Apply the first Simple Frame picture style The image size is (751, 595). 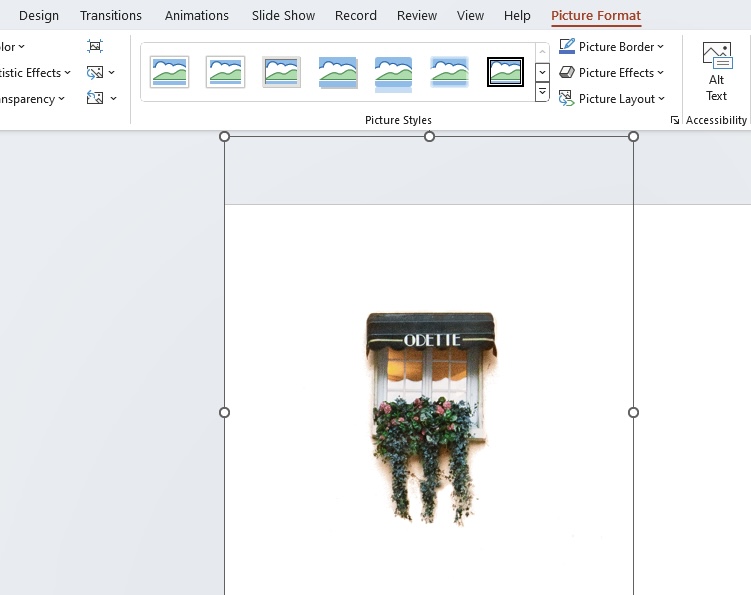[x=169, y=72]
